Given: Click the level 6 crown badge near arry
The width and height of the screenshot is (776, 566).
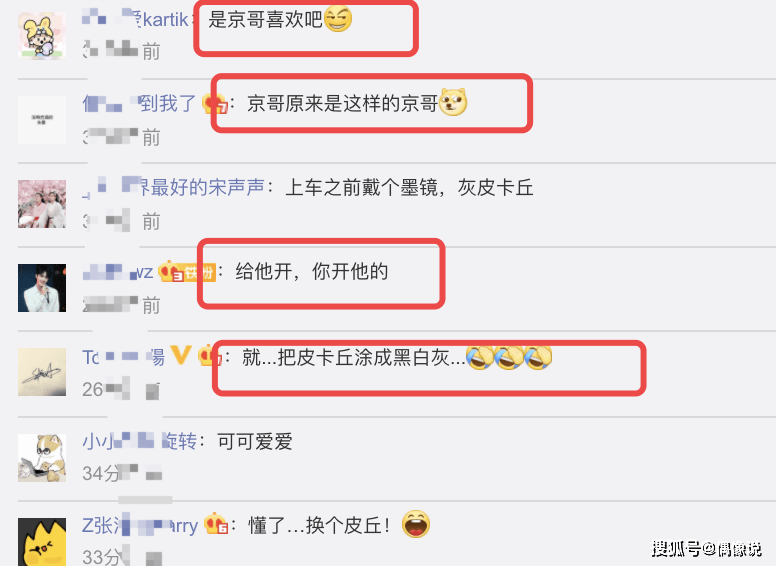Looking at the screenshot, I should [216, 523].
